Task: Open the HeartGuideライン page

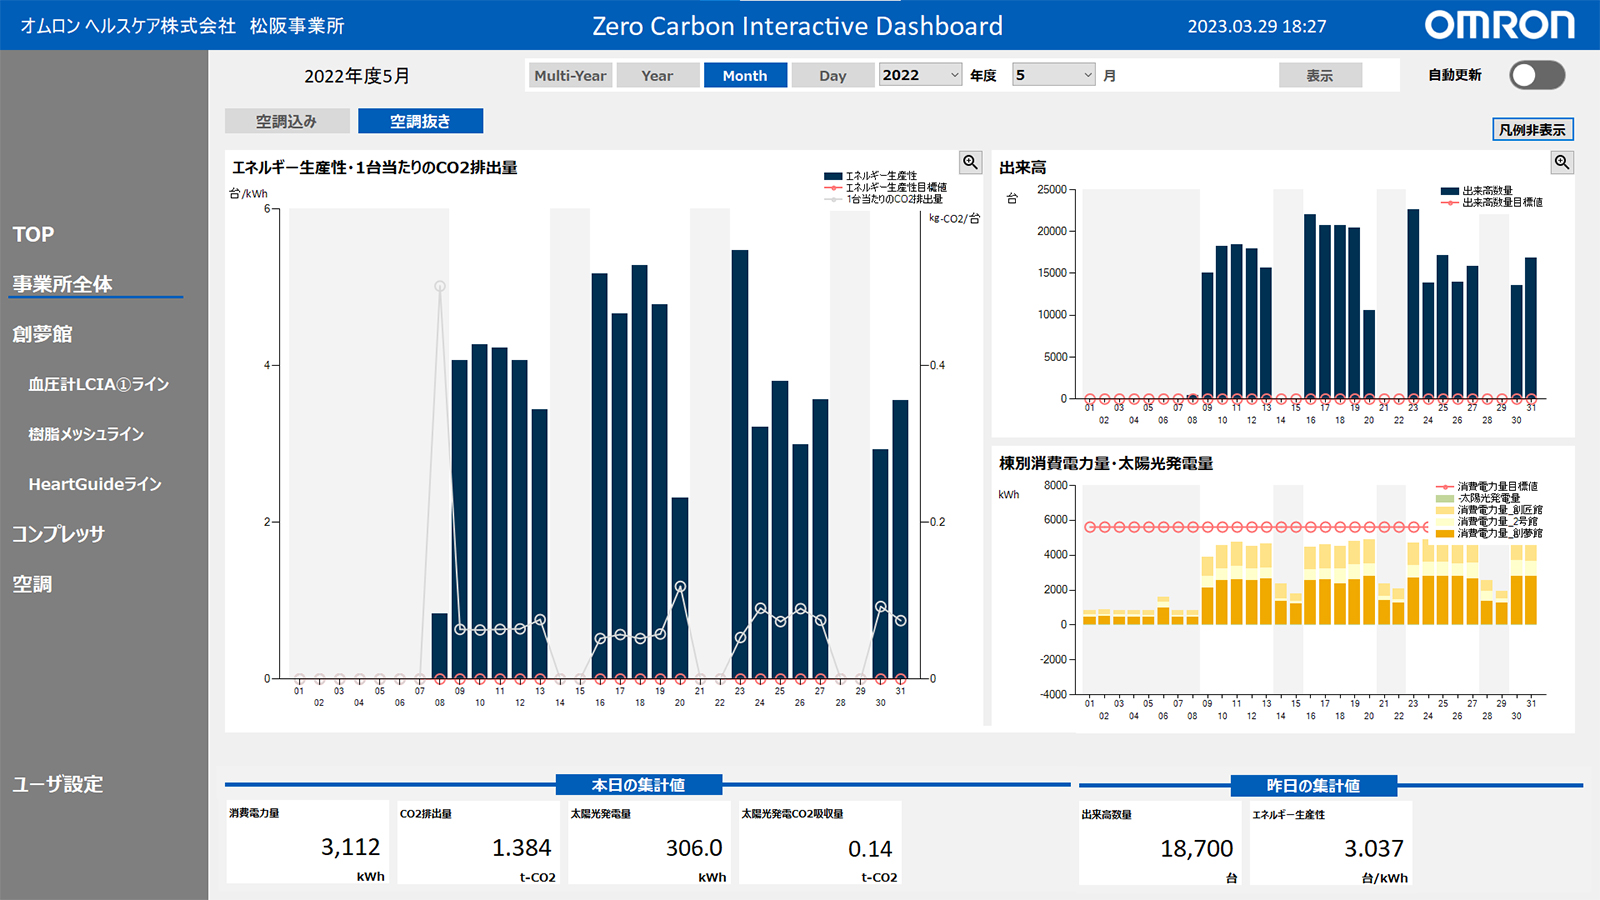Action: click(x=95, y=484)
